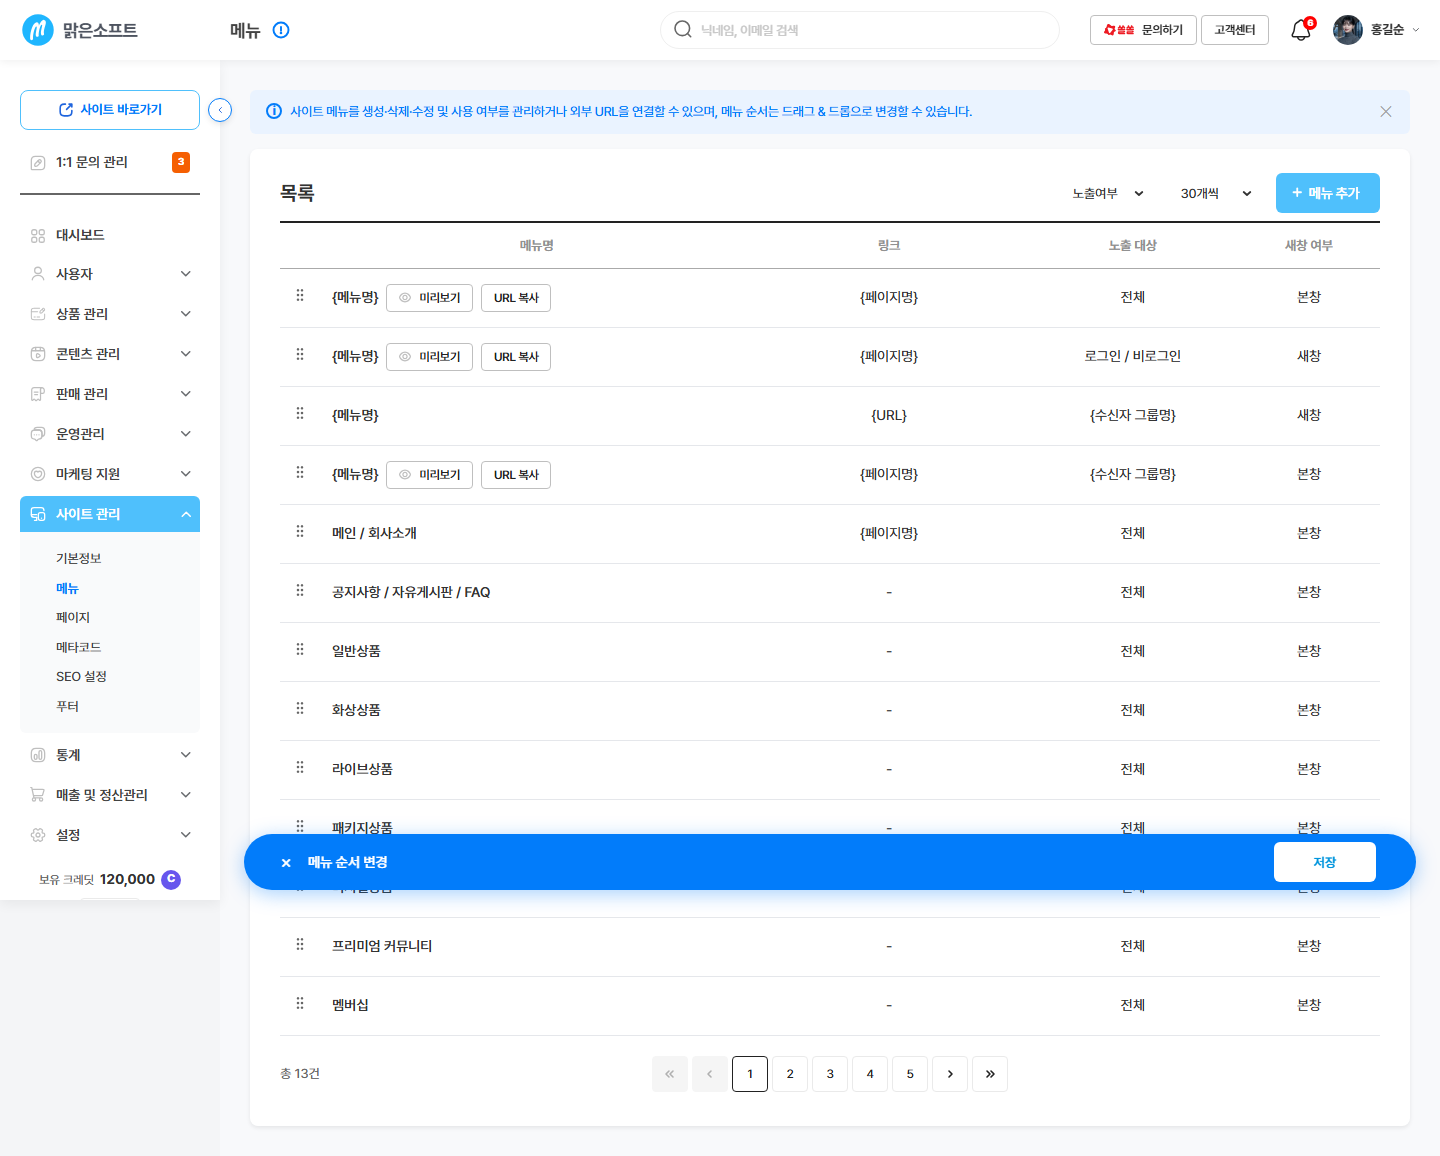Open the 페이지 submenu item
This screenshot has height=1156, width=1440.
coord(73,617)
